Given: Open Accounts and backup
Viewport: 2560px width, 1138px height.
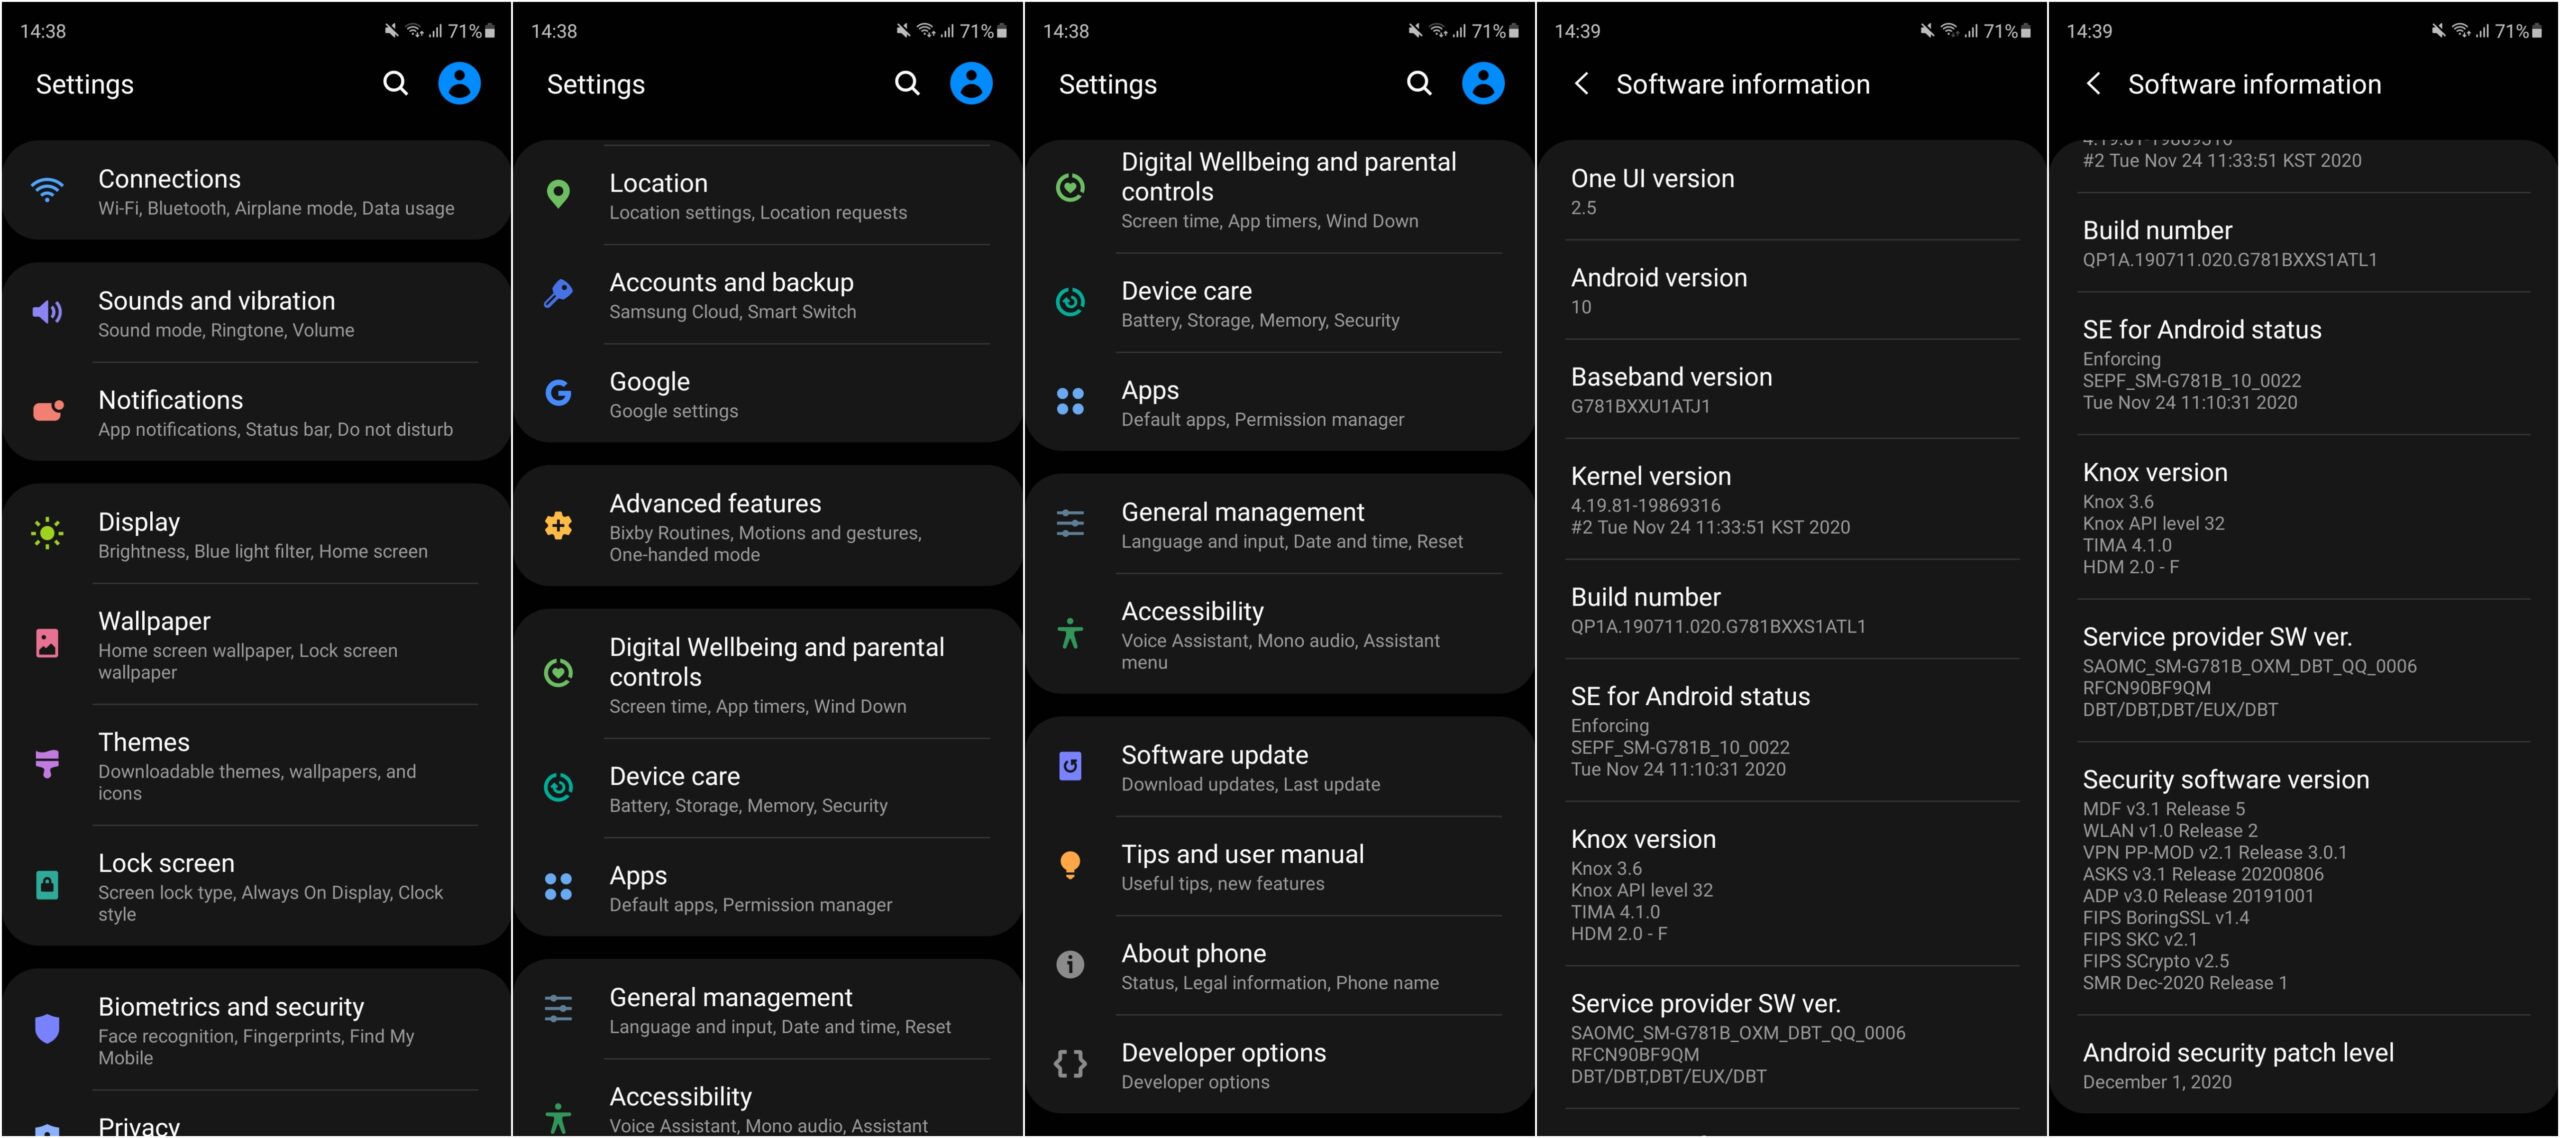Looking at the screenshot, I should click(768, 295).
